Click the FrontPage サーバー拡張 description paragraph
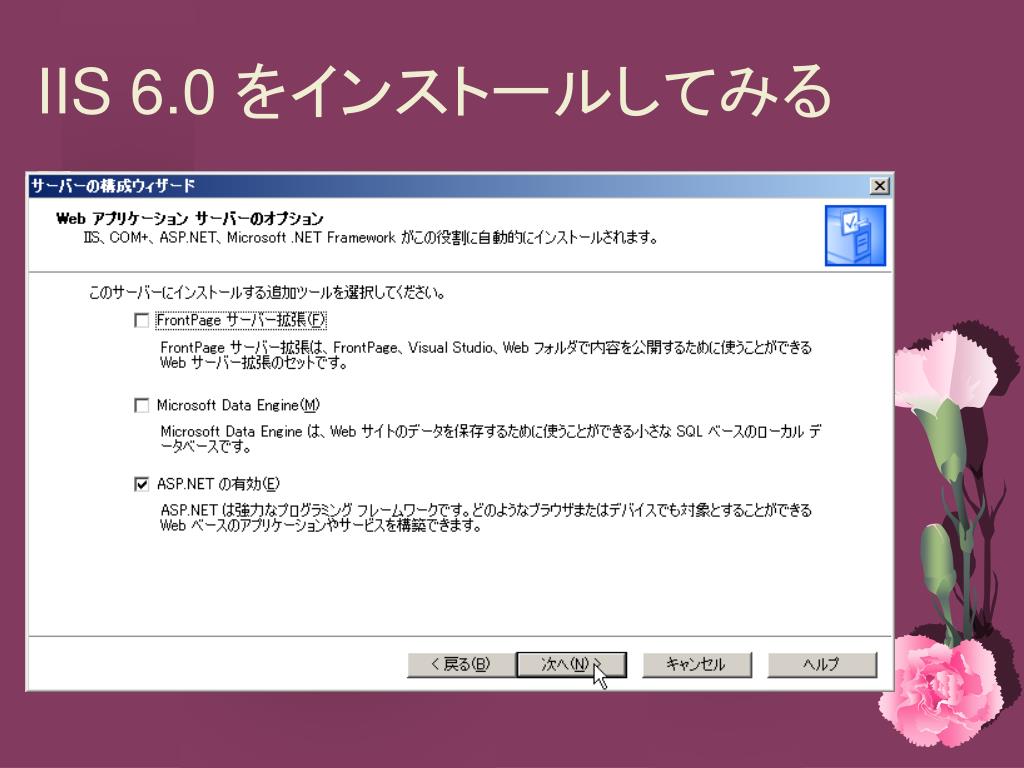 [x=486, y=355]
